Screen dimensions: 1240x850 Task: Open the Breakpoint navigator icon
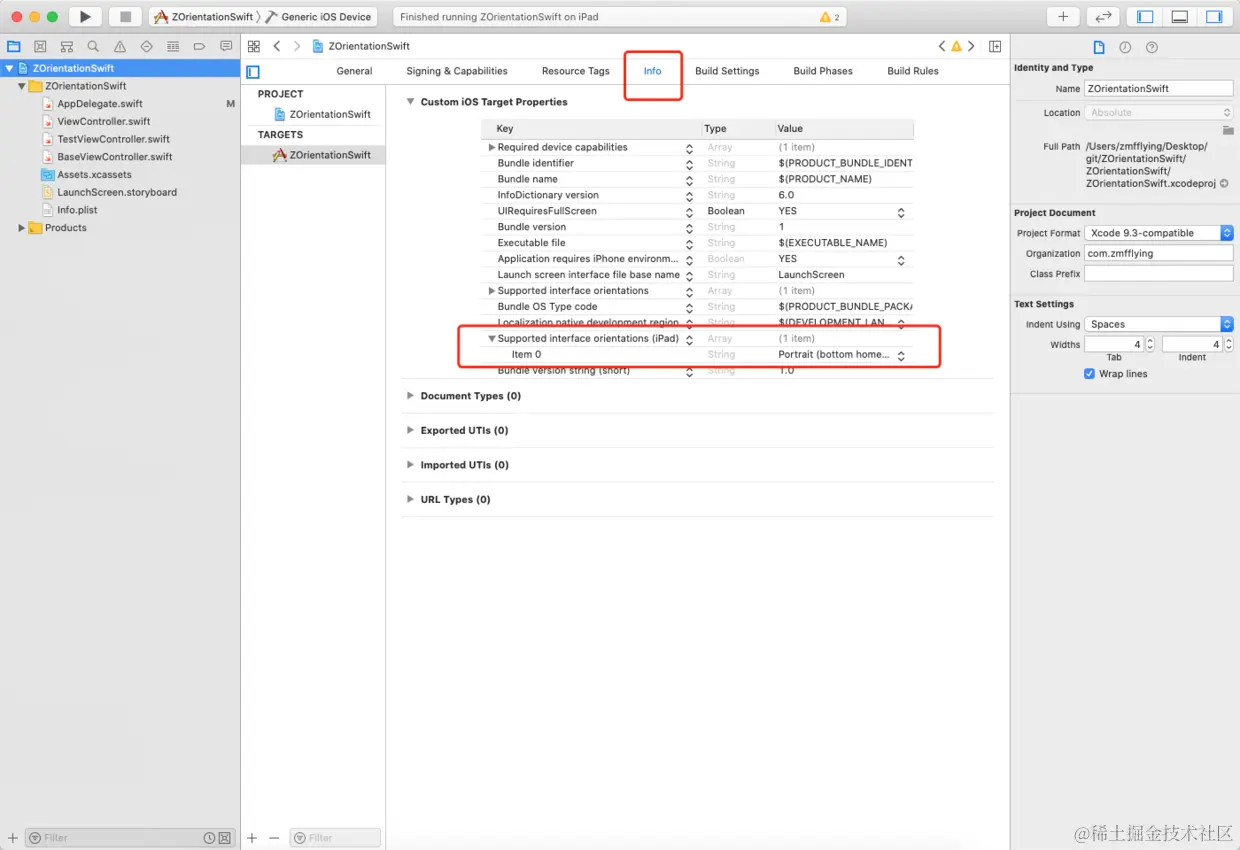coord(199,46)
